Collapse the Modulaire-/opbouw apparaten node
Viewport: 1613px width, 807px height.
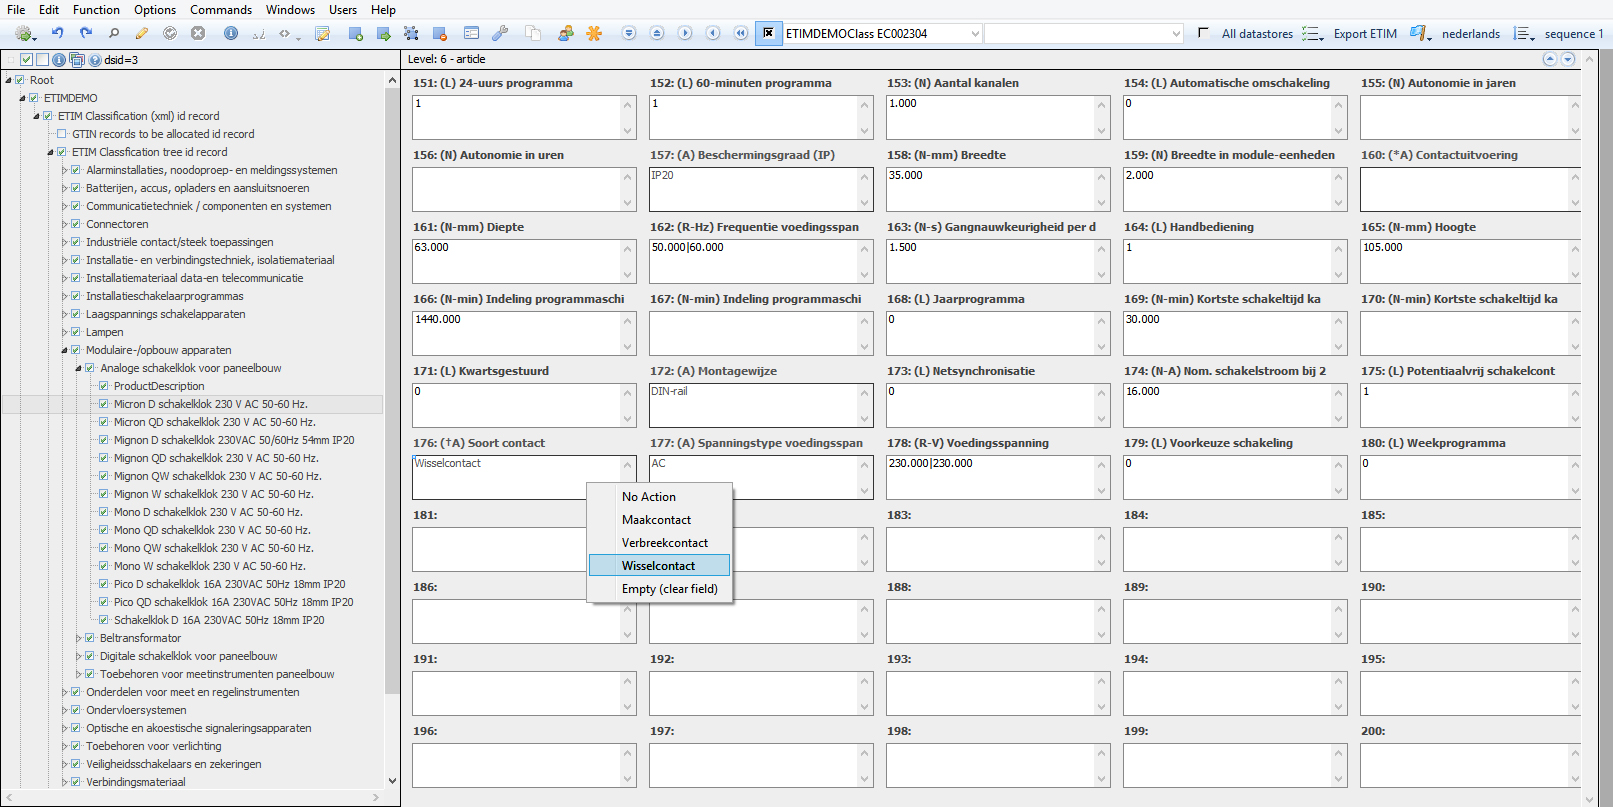click(65, 350)
